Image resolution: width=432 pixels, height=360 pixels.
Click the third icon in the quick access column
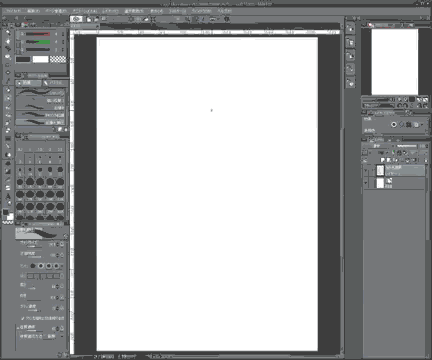click(x=350, y=56)
